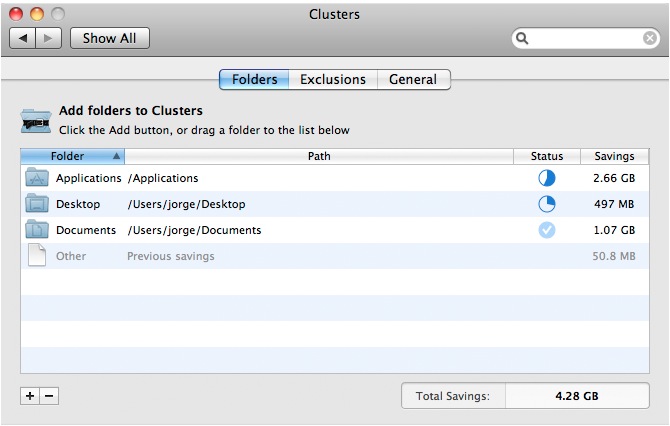670x426 pixels.
Task: Select the Folders tab
Action: click(x=255, y=80)
